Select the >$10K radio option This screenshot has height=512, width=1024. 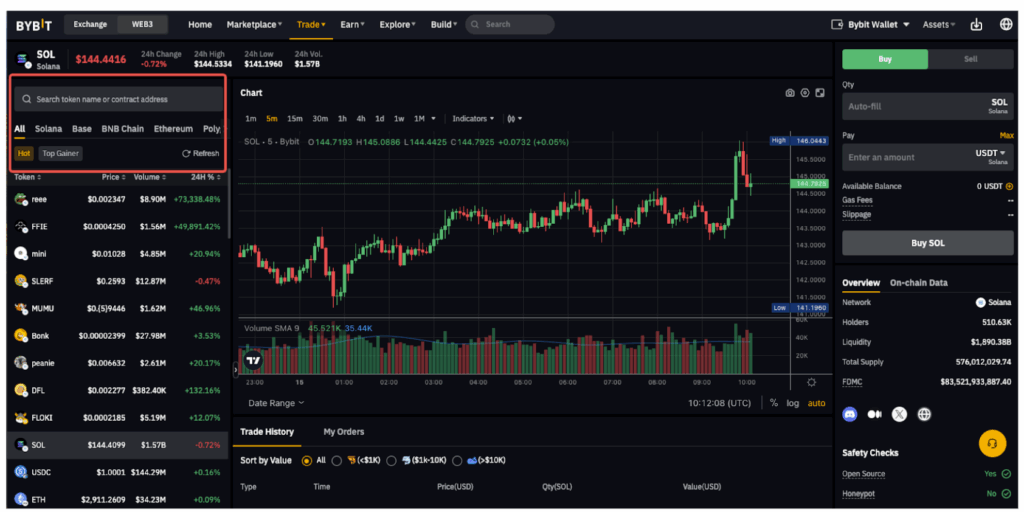coord(456,460)
